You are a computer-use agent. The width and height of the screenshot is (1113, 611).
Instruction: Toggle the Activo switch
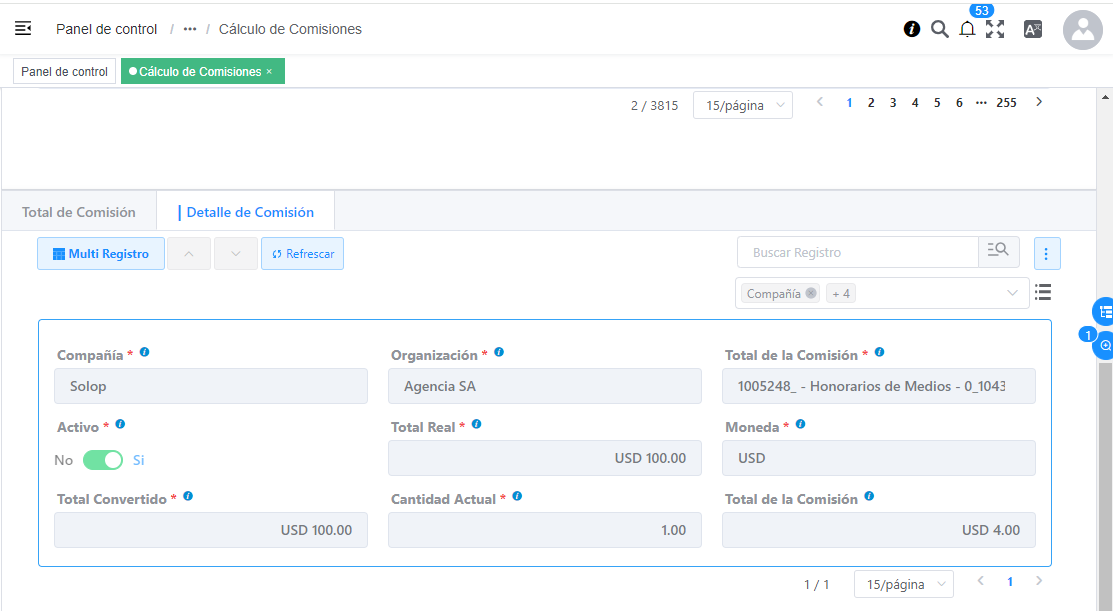102,460
